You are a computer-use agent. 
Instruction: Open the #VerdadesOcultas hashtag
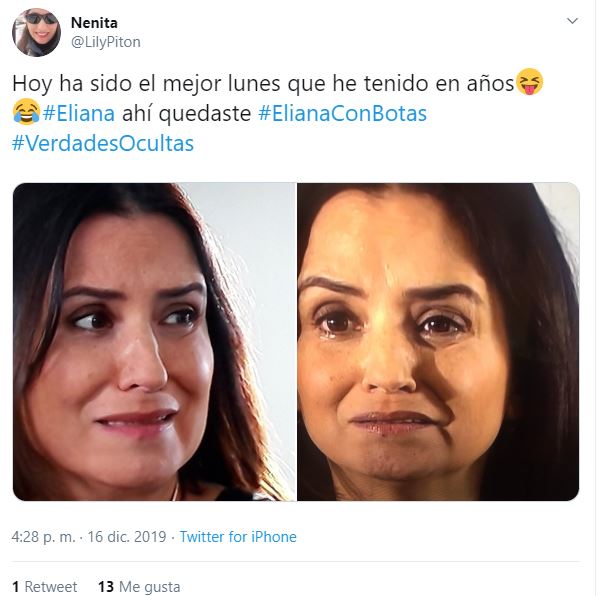(103, 143)
